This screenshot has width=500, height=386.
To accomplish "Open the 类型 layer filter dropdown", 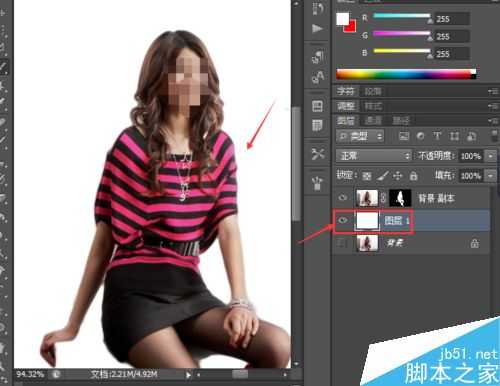I will pyautogui.click(x=360, y=136).
